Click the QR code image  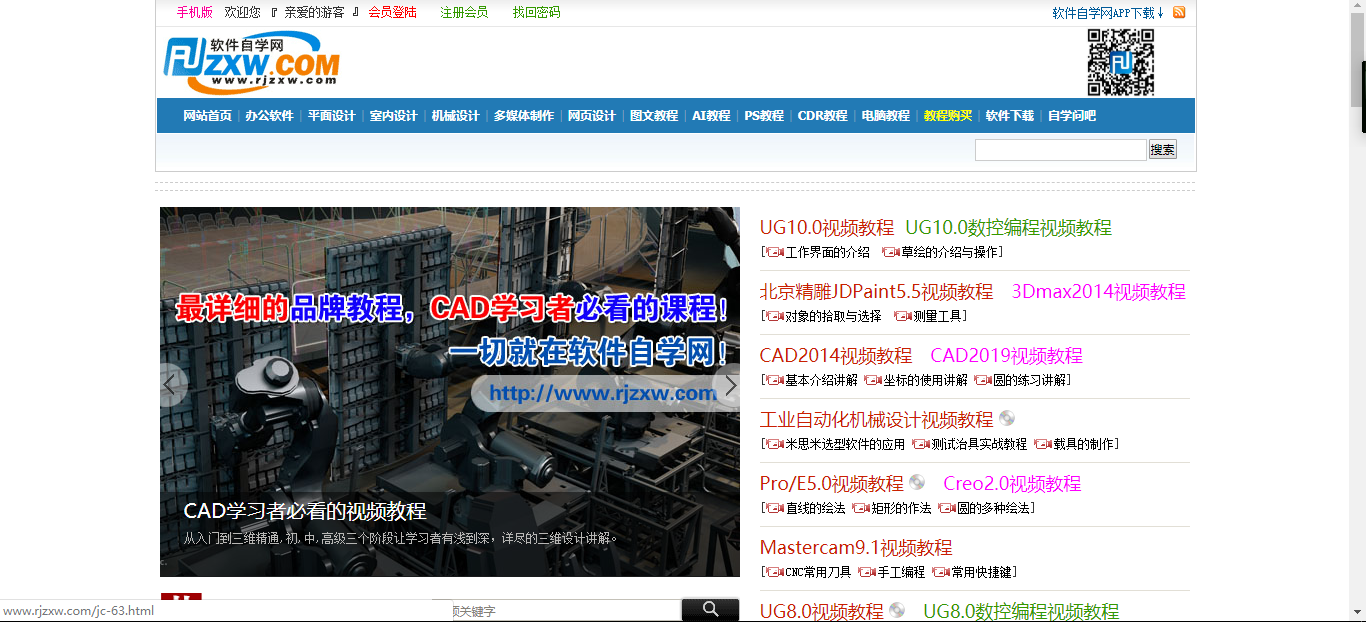point(1121,62)
